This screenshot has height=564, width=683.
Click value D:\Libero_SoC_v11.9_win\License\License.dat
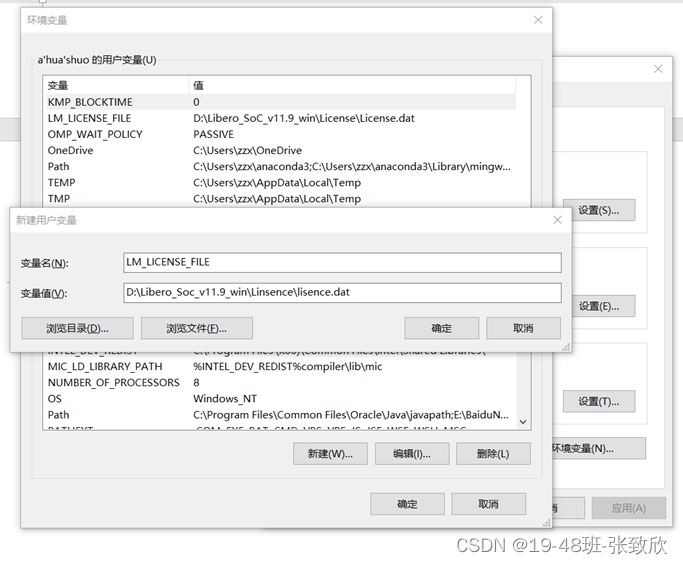tap(304, 118)
